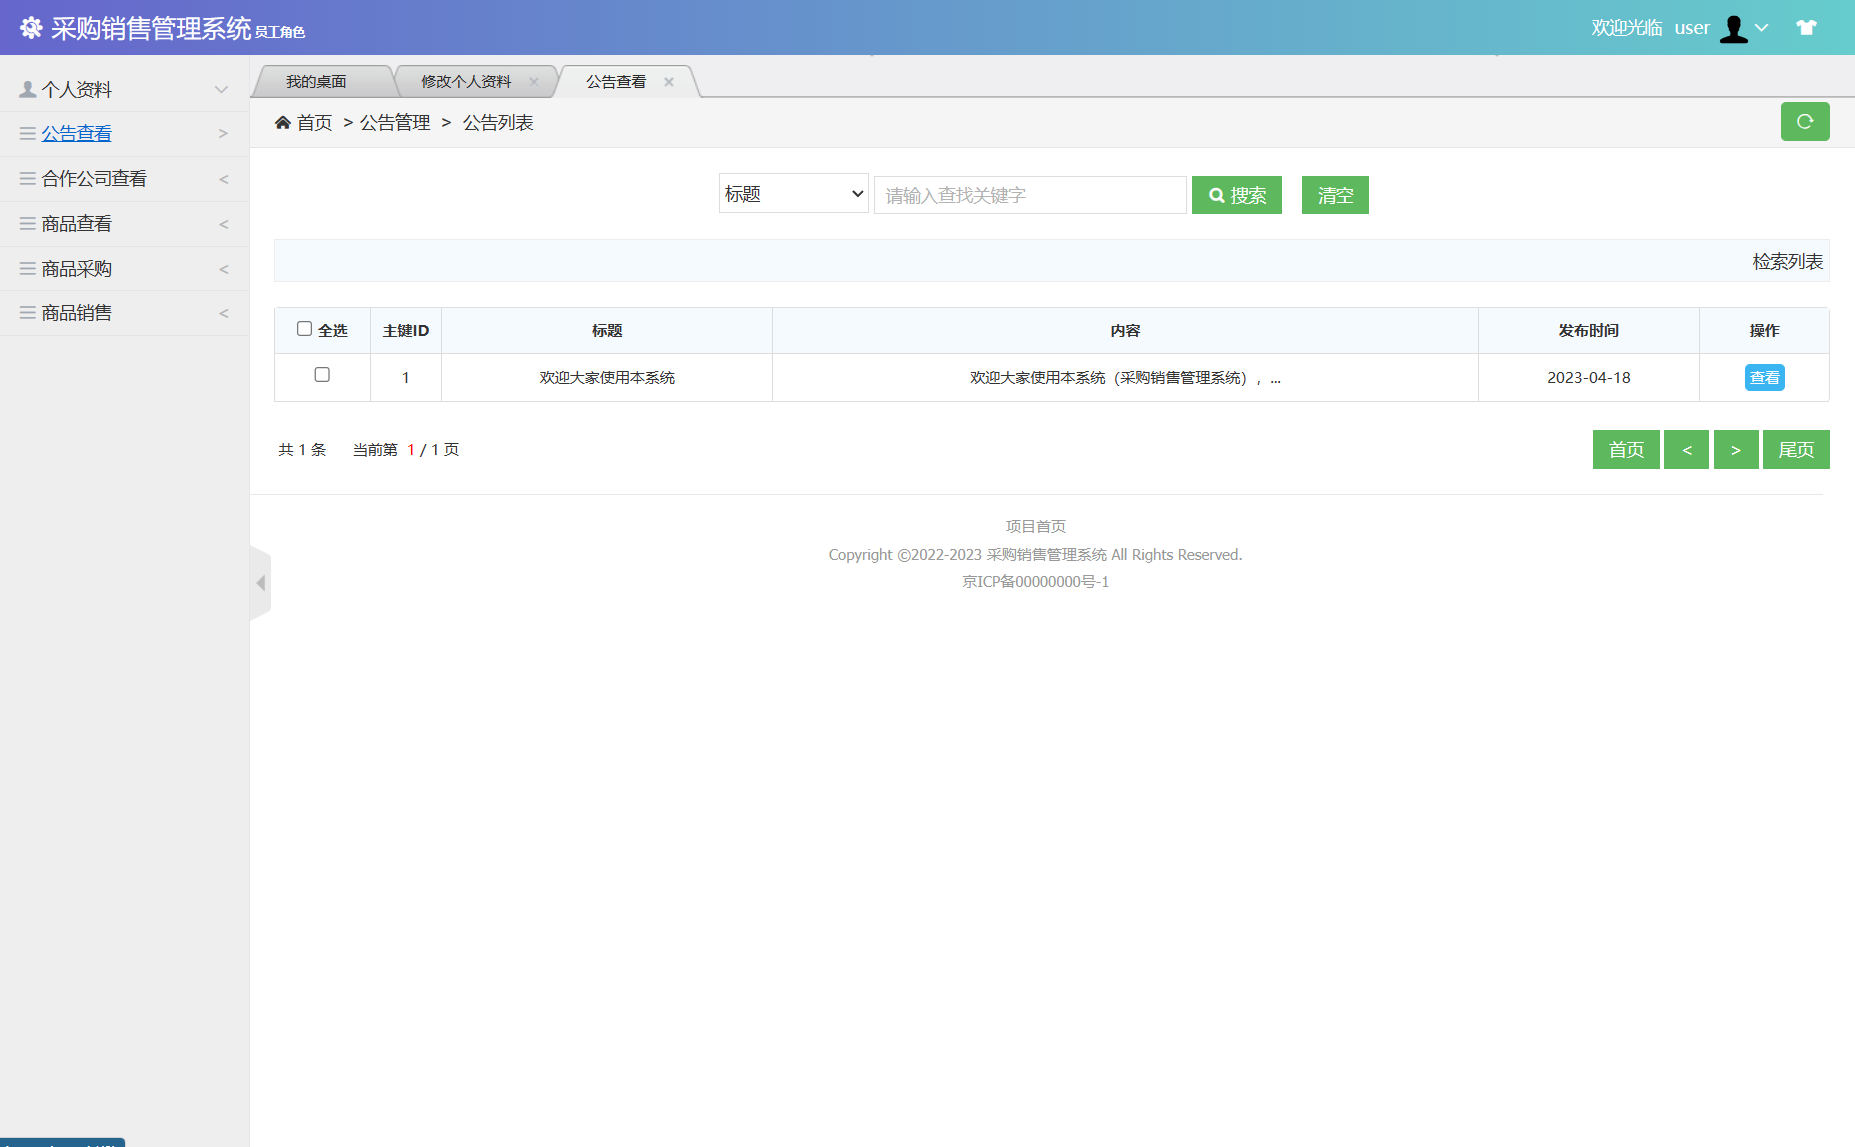Click the shirt icon at top right
1855x1147 pixels.
(1807, 27)
